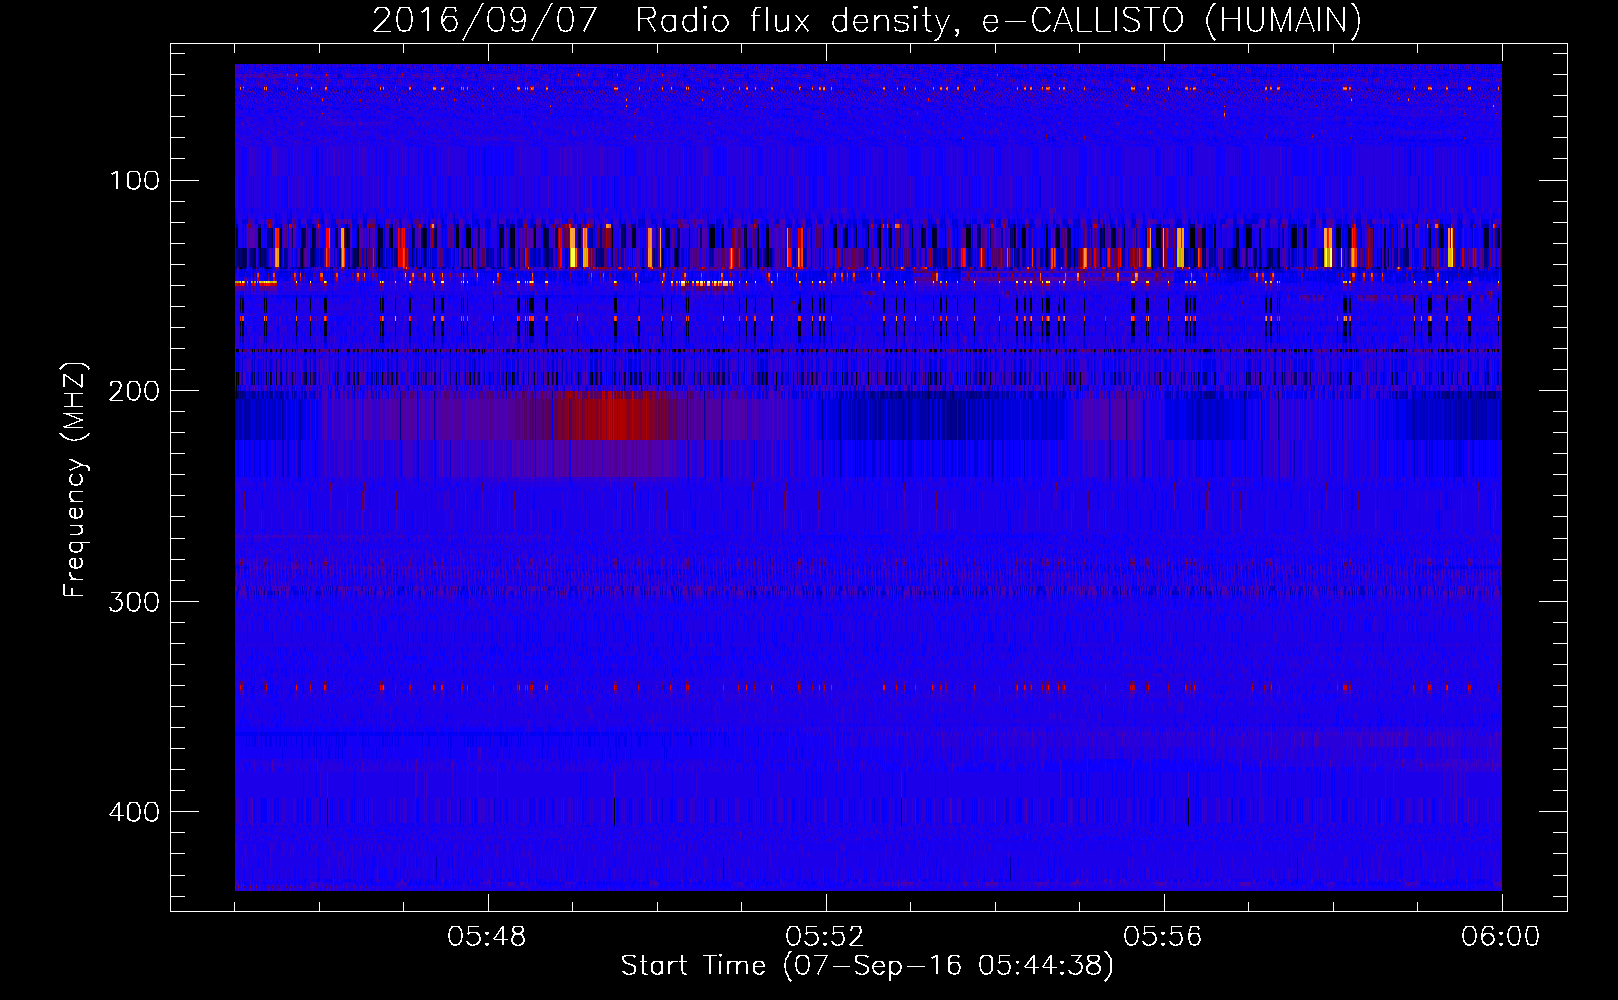Click the 'Frequency (MHZ)' axis label

click(75, 480)
